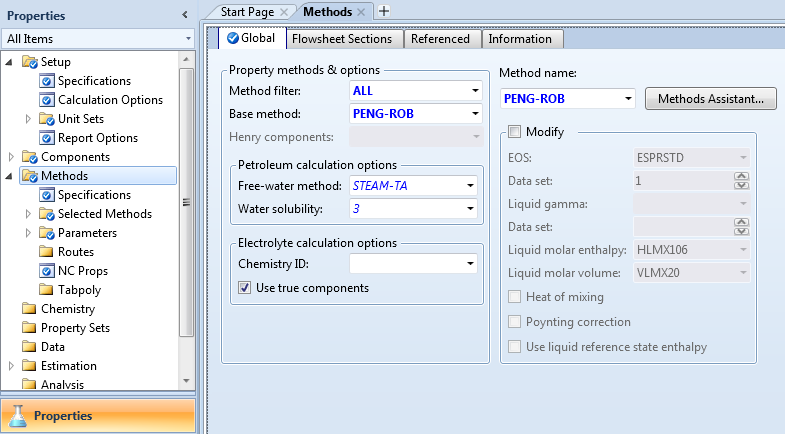Viewport: 785px width, 434px height.
Task: Click the Chemistry ID input field
Action: pos(406,264)
